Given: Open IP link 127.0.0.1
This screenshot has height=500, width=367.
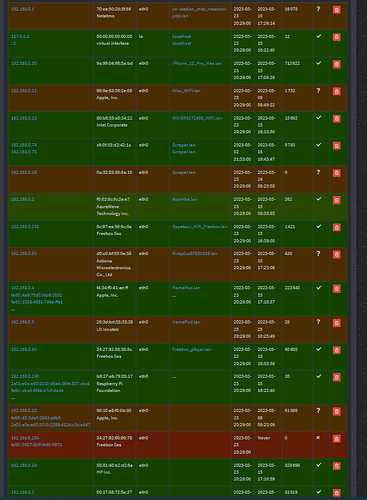Looking at the screenshot, I should click(20, 36).
